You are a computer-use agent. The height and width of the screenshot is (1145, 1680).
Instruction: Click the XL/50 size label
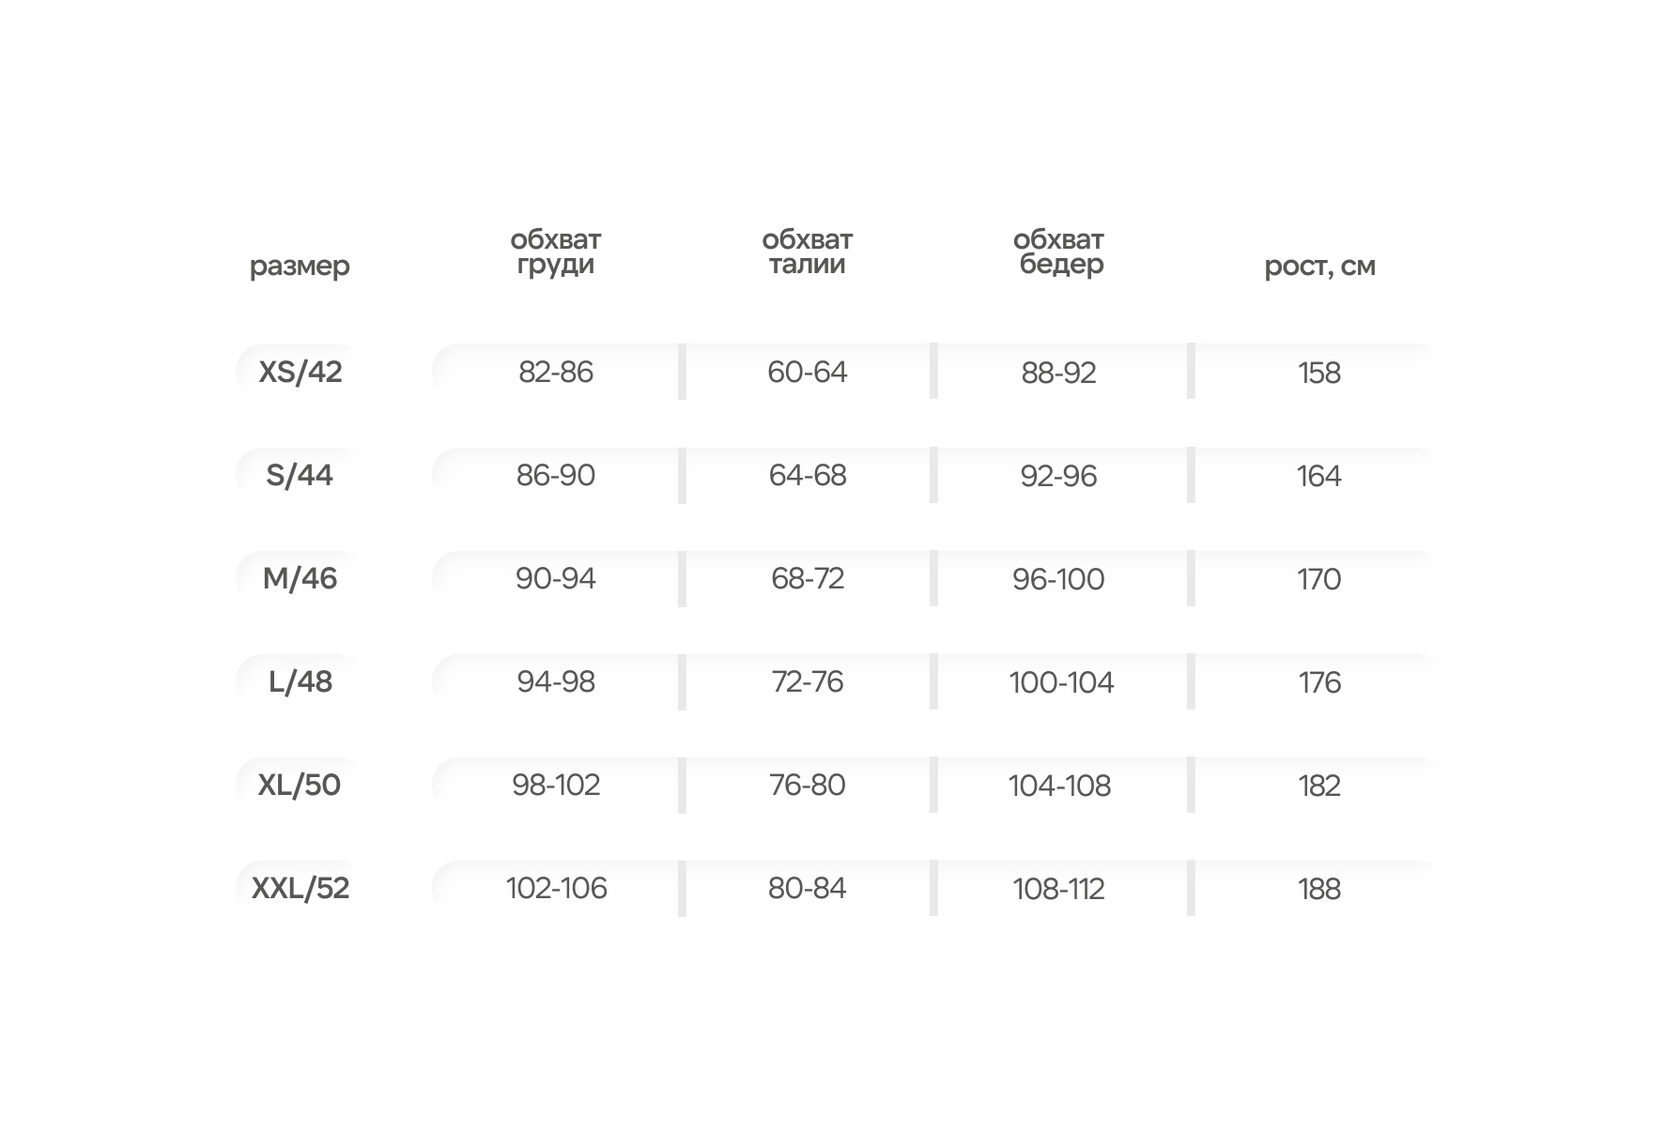point(300,785)
